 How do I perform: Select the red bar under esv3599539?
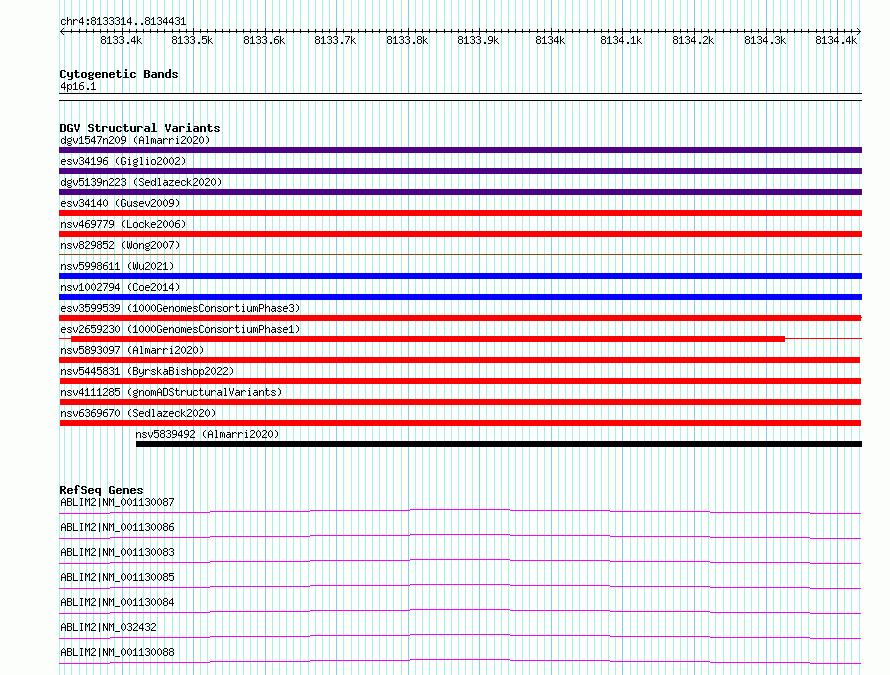[x=460, y=318]
